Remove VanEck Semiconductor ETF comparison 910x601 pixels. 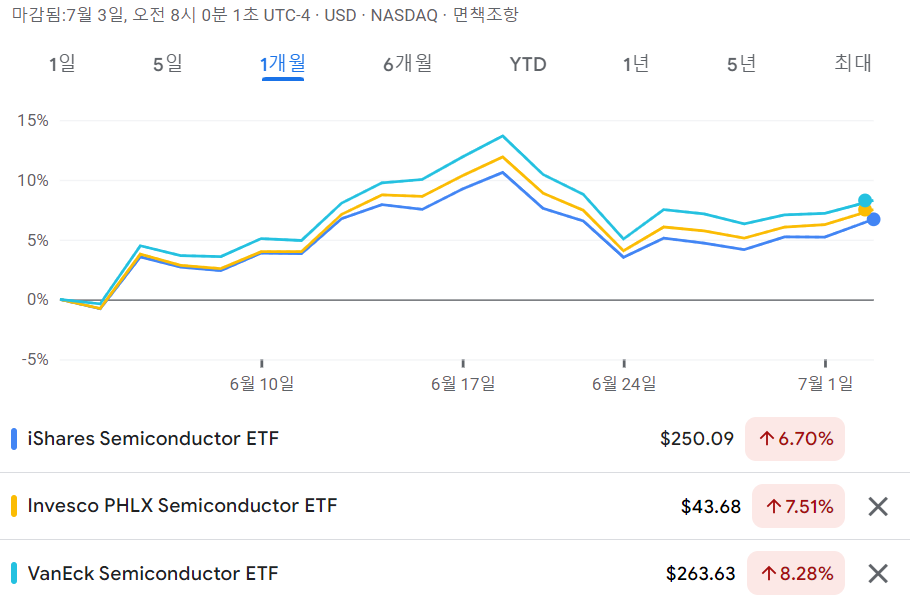pyautogui.click(x=878, y=574)
